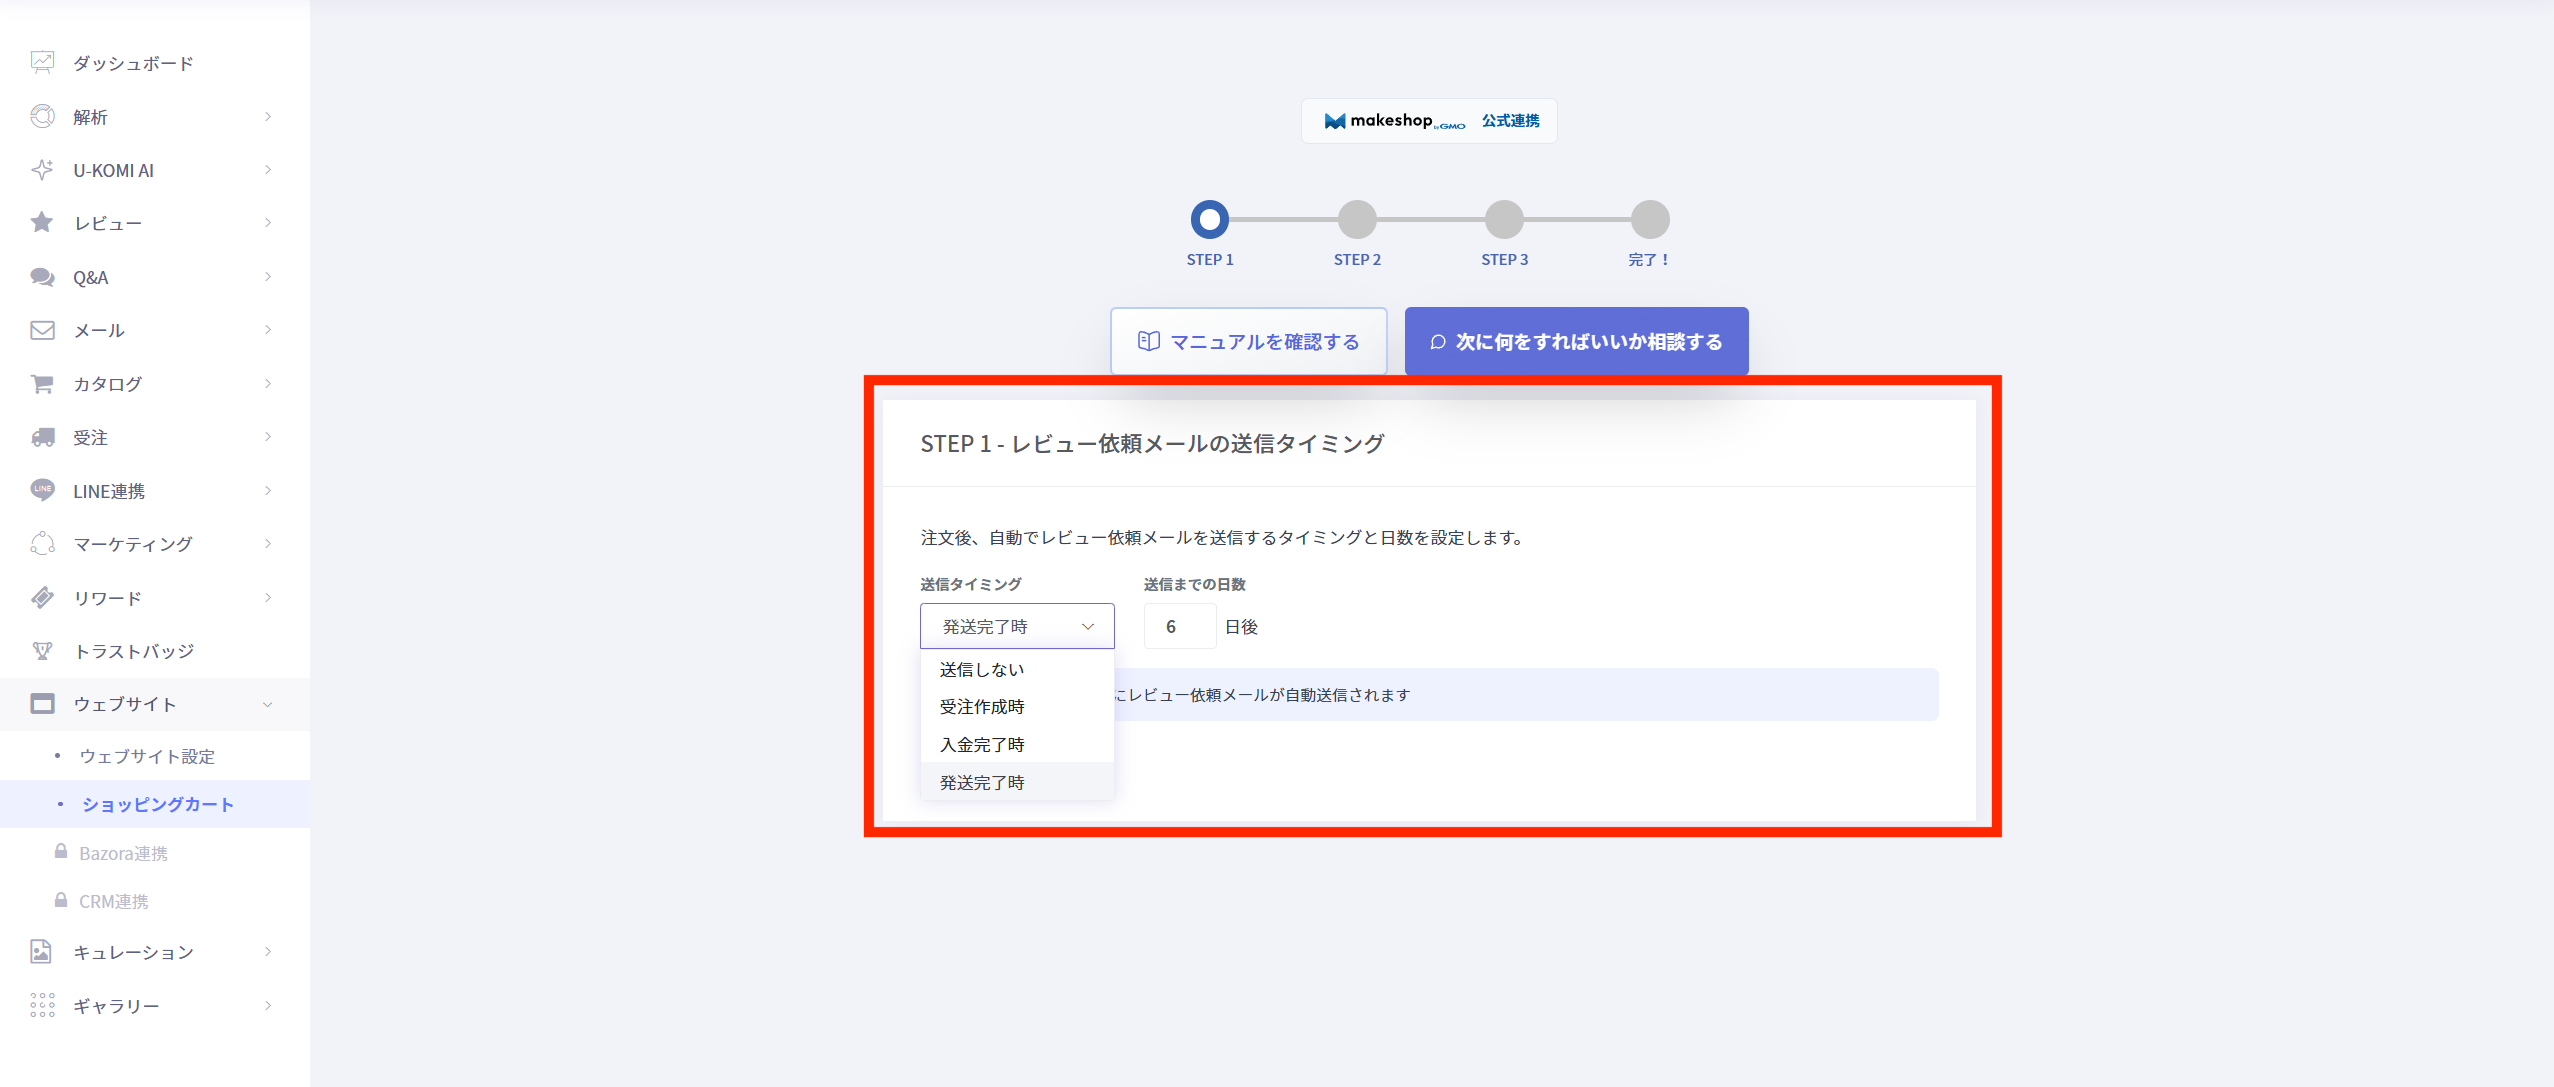
Task: Pick 入金完了時 from the dropdown list
Action: point(982,745)
